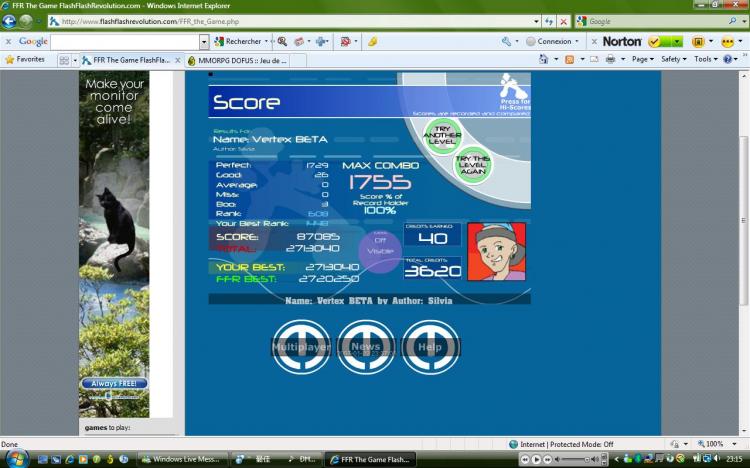Go forward with the browser Forward arrow

click(x=26, y=21)
